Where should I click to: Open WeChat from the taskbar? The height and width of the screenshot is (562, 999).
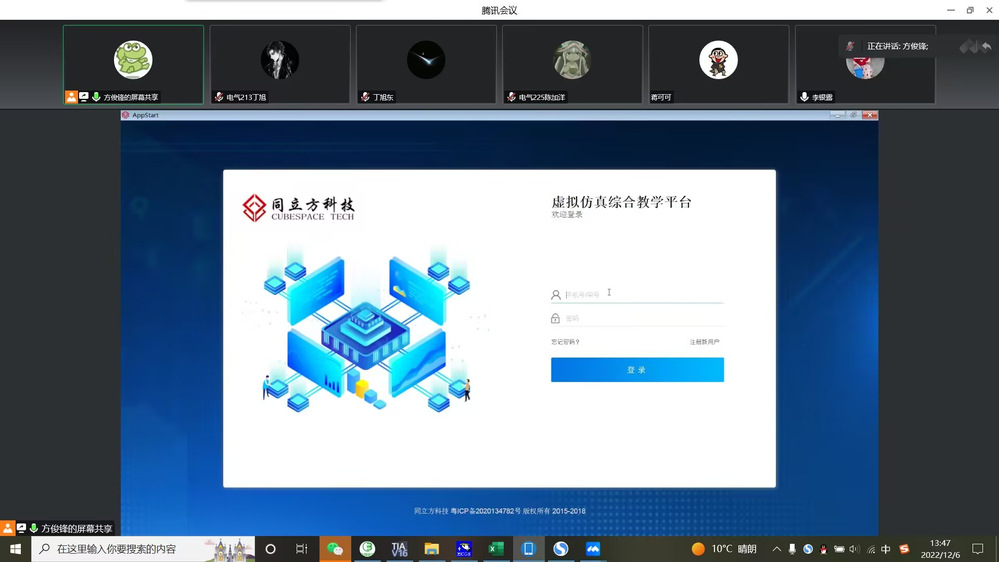click(335, 549)
